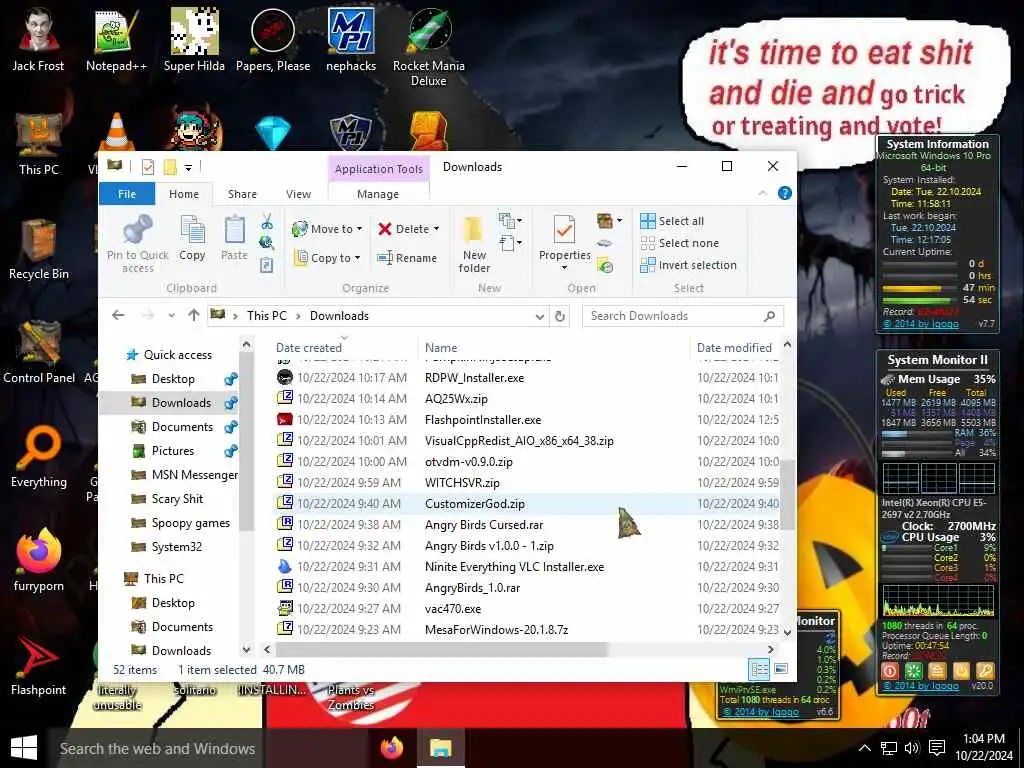This screenshot has height=768, width=1024.
Task: Click the Cut scissors icon in Clipboard group
Action: tap(266, 221)
